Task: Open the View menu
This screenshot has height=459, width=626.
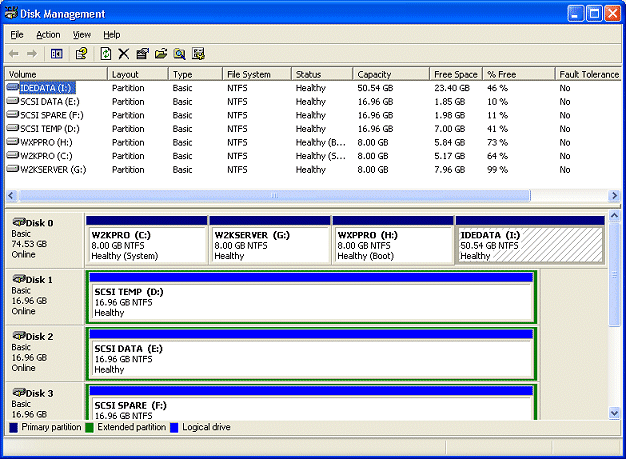Action: (x=82, y=35)
